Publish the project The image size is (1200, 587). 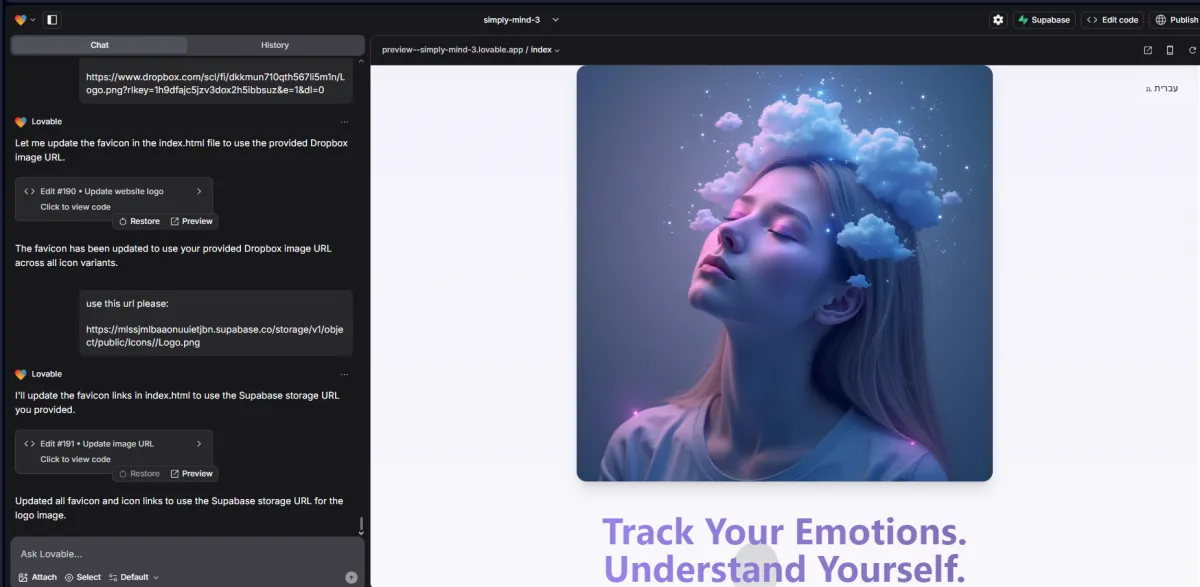(x=1176, y=20)
